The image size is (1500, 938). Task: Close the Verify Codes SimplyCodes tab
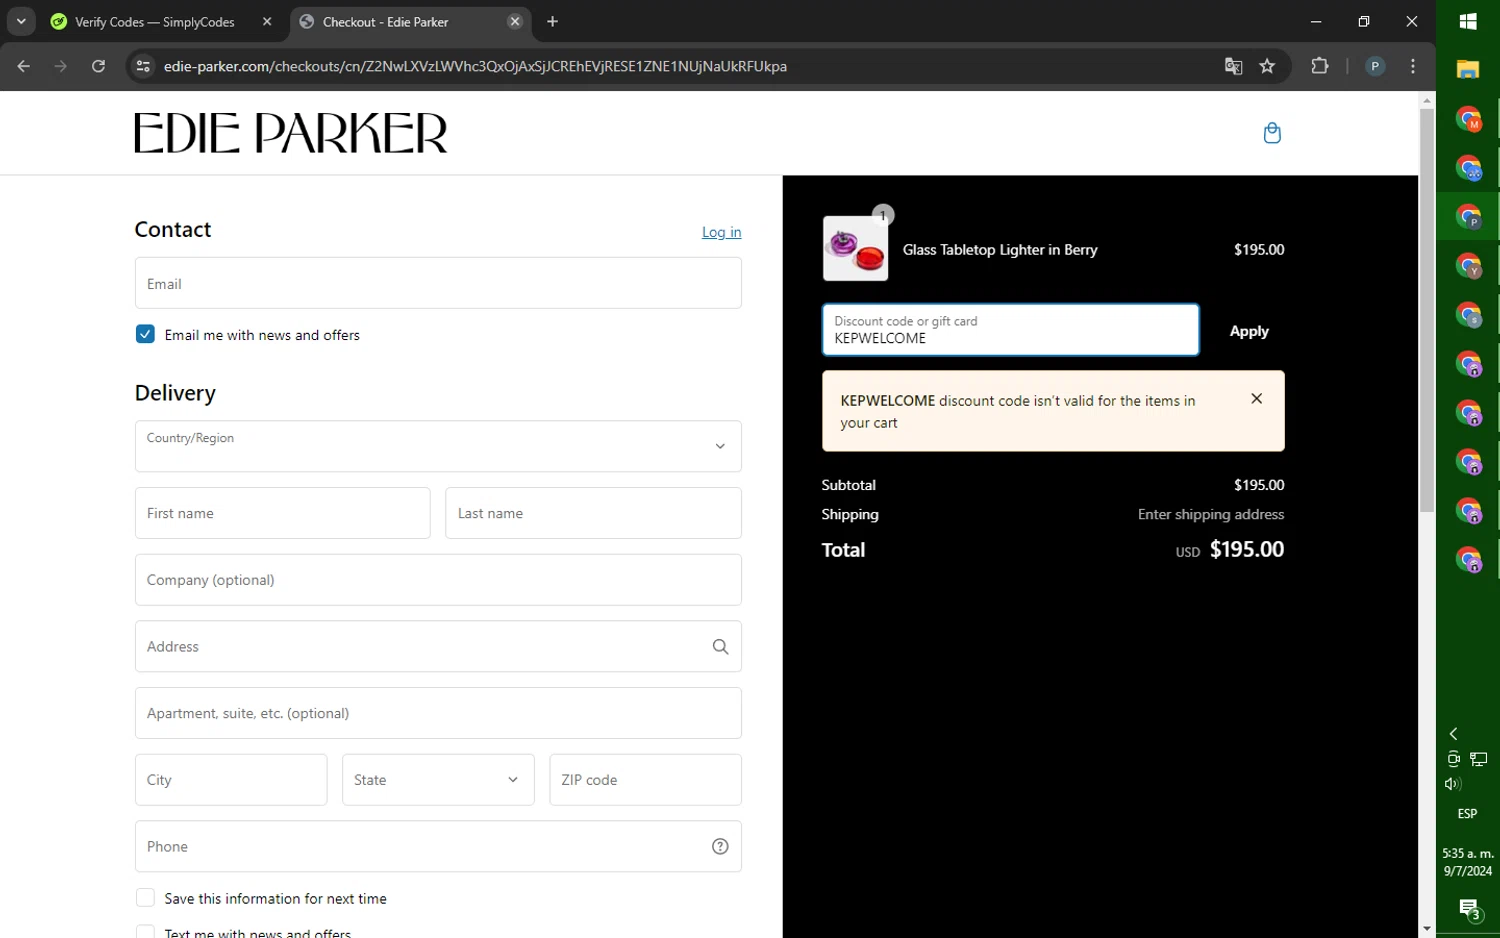267,22
